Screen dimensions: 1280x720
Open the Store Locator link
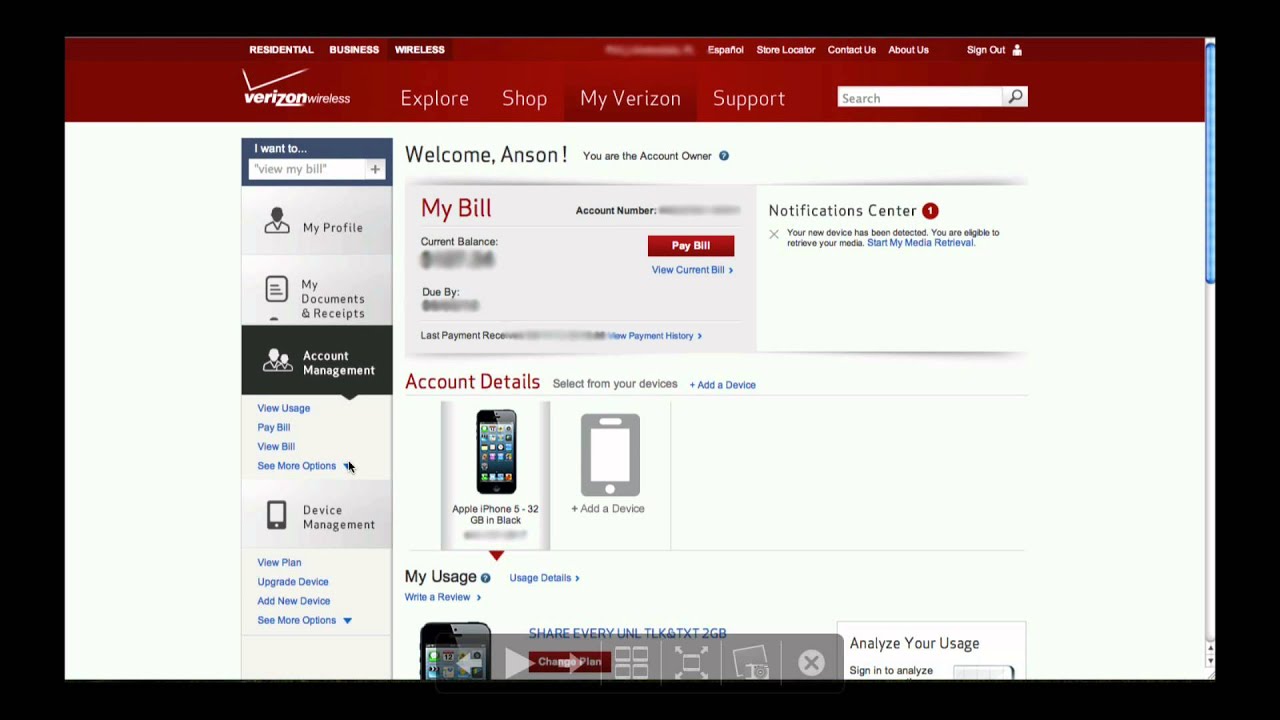[786, 50]
